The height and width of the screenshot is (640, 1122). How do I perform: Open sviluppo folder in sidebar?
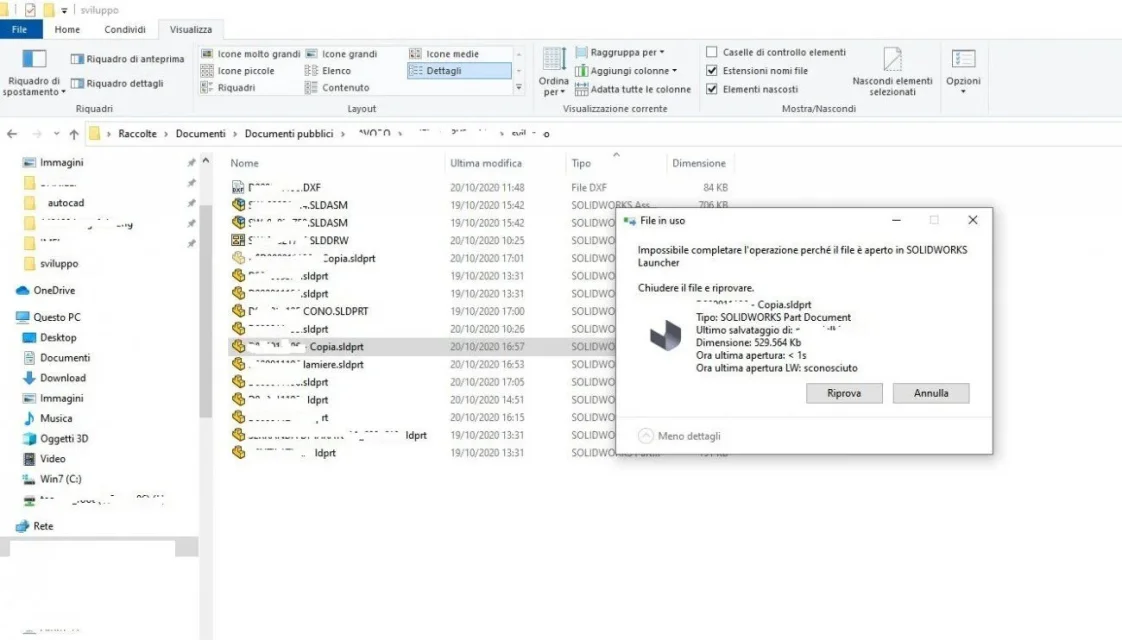coord(59,263)
